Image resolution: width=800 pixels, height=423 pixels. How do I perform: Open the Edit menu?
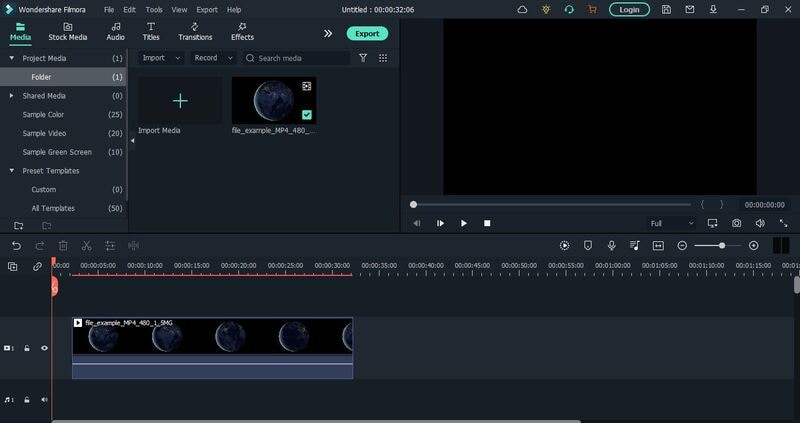[130, 10]
